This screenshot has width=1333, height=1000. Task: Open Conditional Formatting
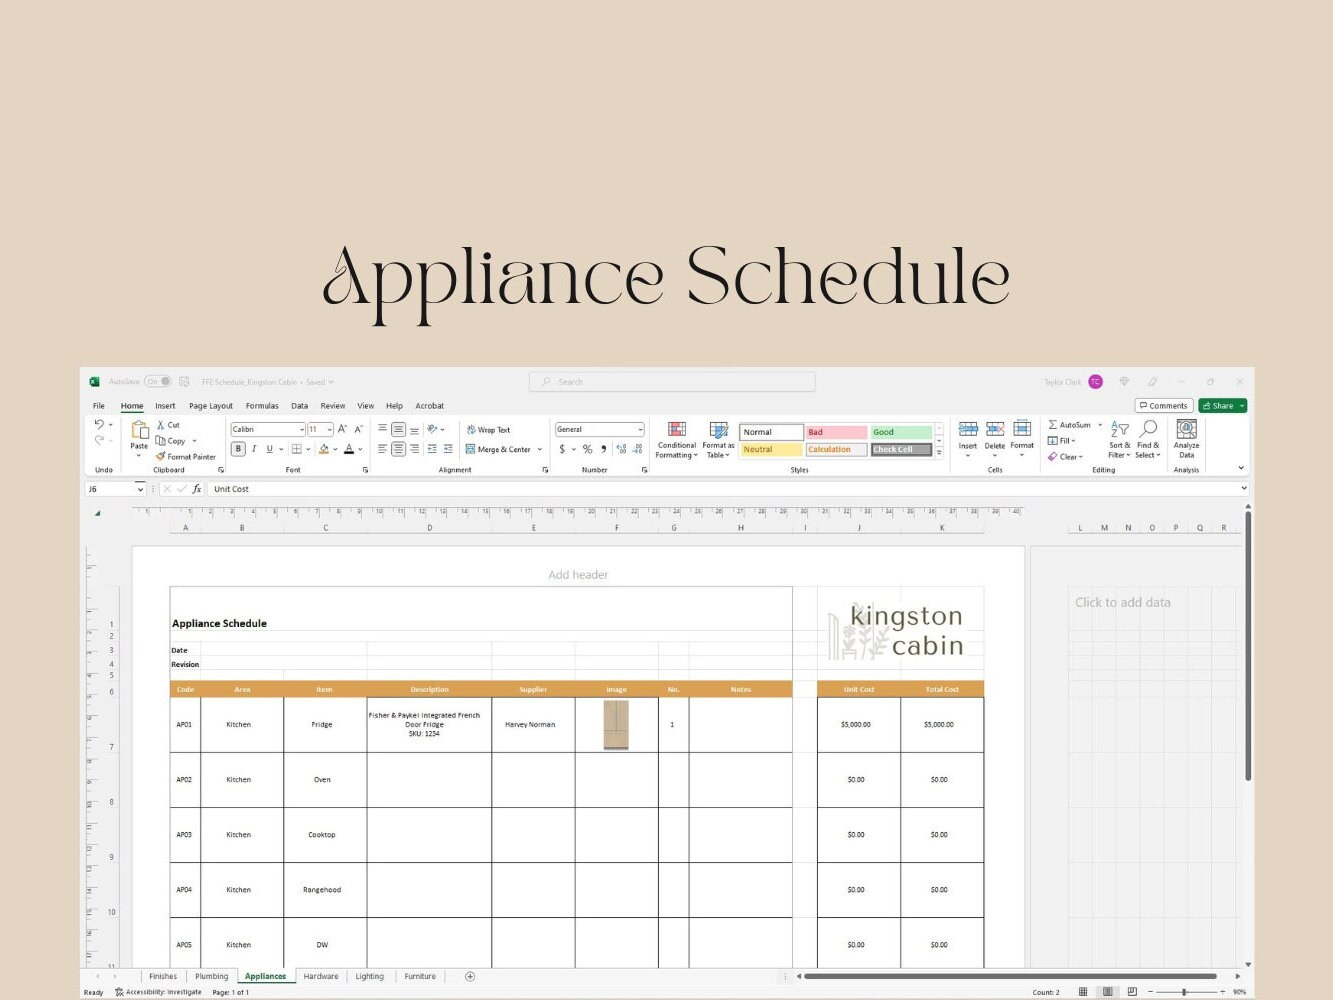pos(677,440)
